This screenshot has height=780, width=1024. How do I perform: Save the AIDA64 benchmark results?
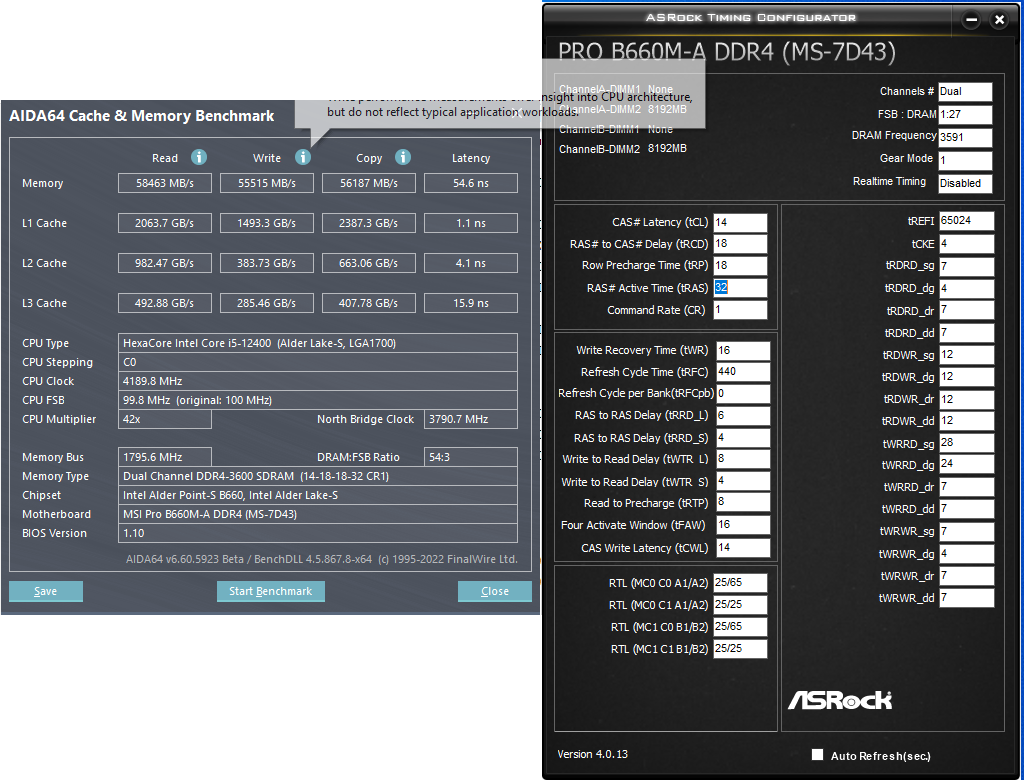click(x=46, y=591)
